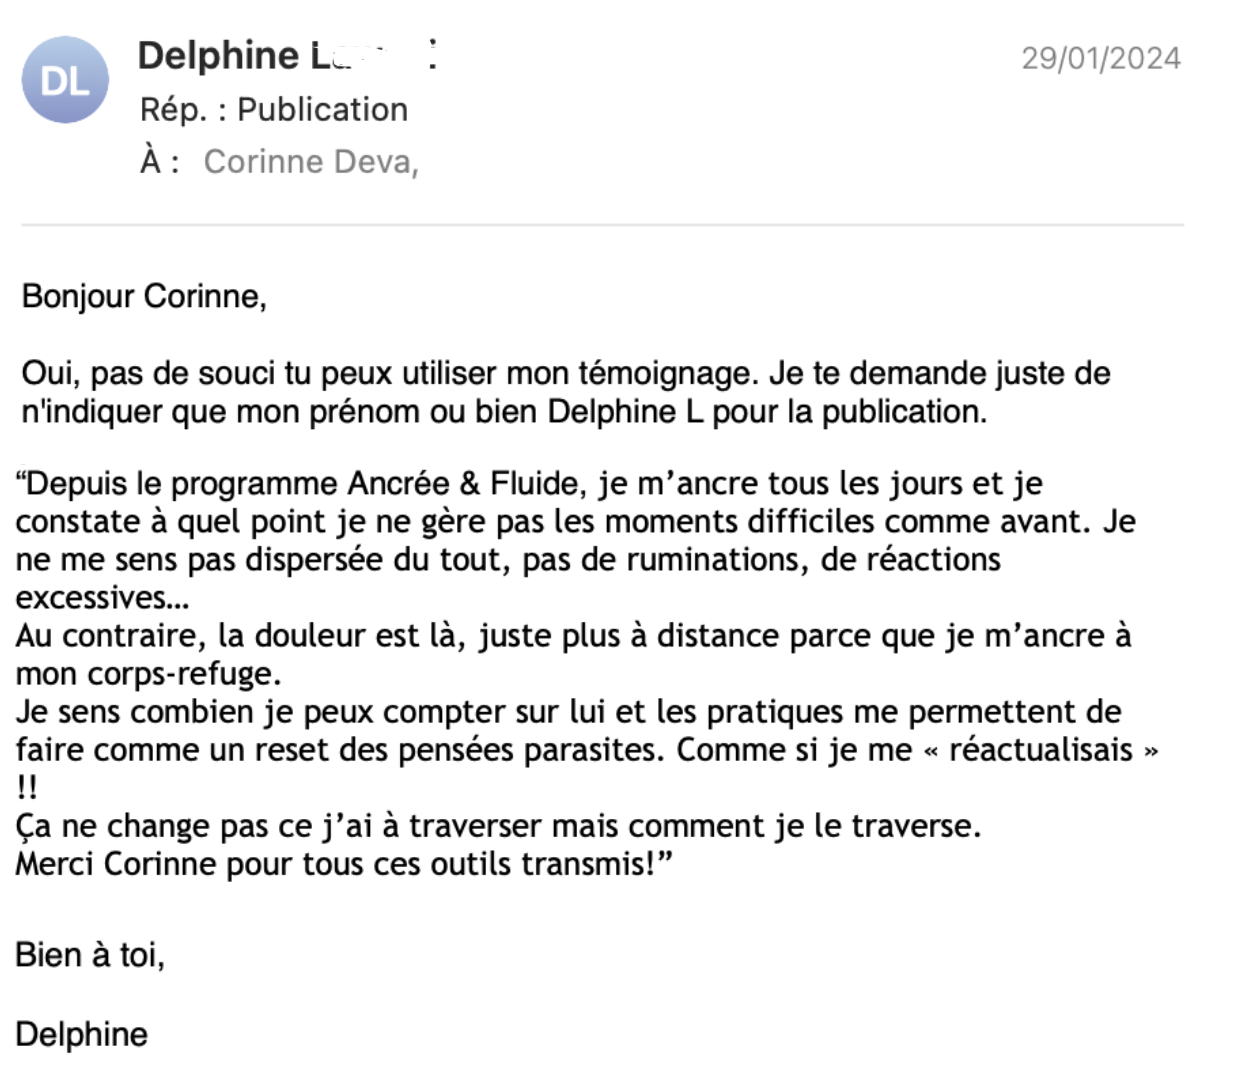Click the DL sender avatar

[65, 80]
